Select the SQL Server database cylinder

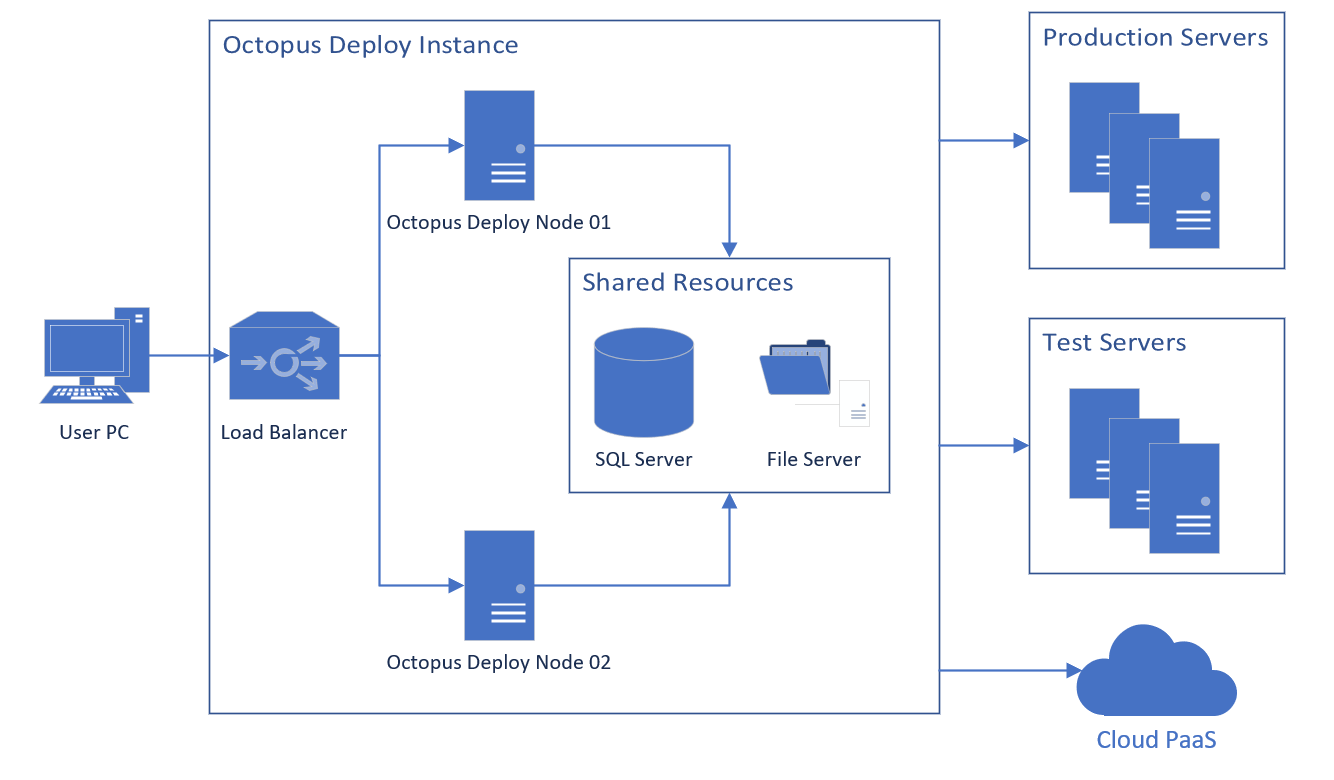(x=643, y=382)
